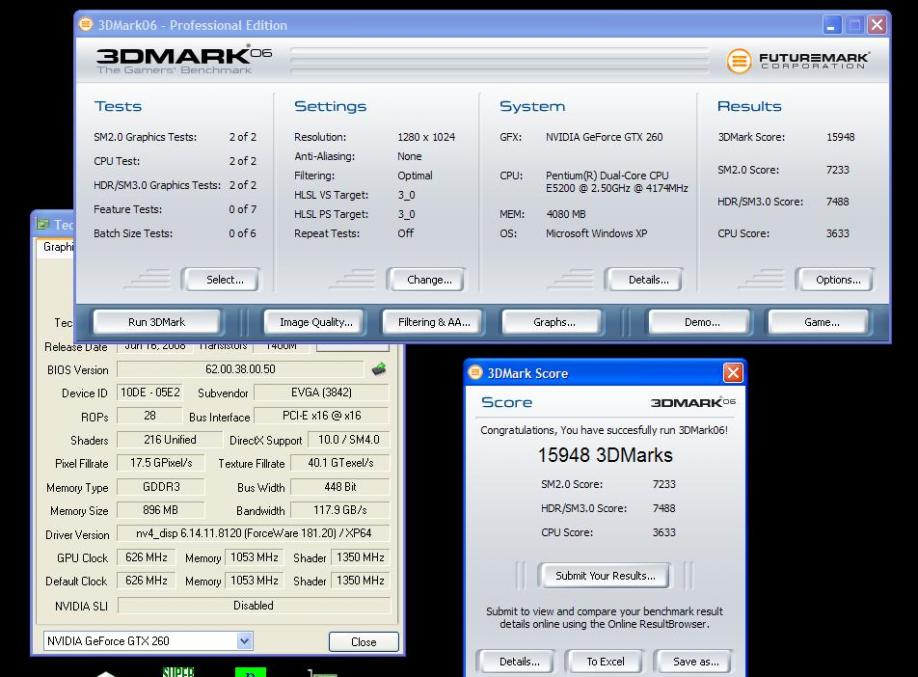Close the 3DMark Score dialog
This screenshot has width=918, height=677.
coord(733,372)
